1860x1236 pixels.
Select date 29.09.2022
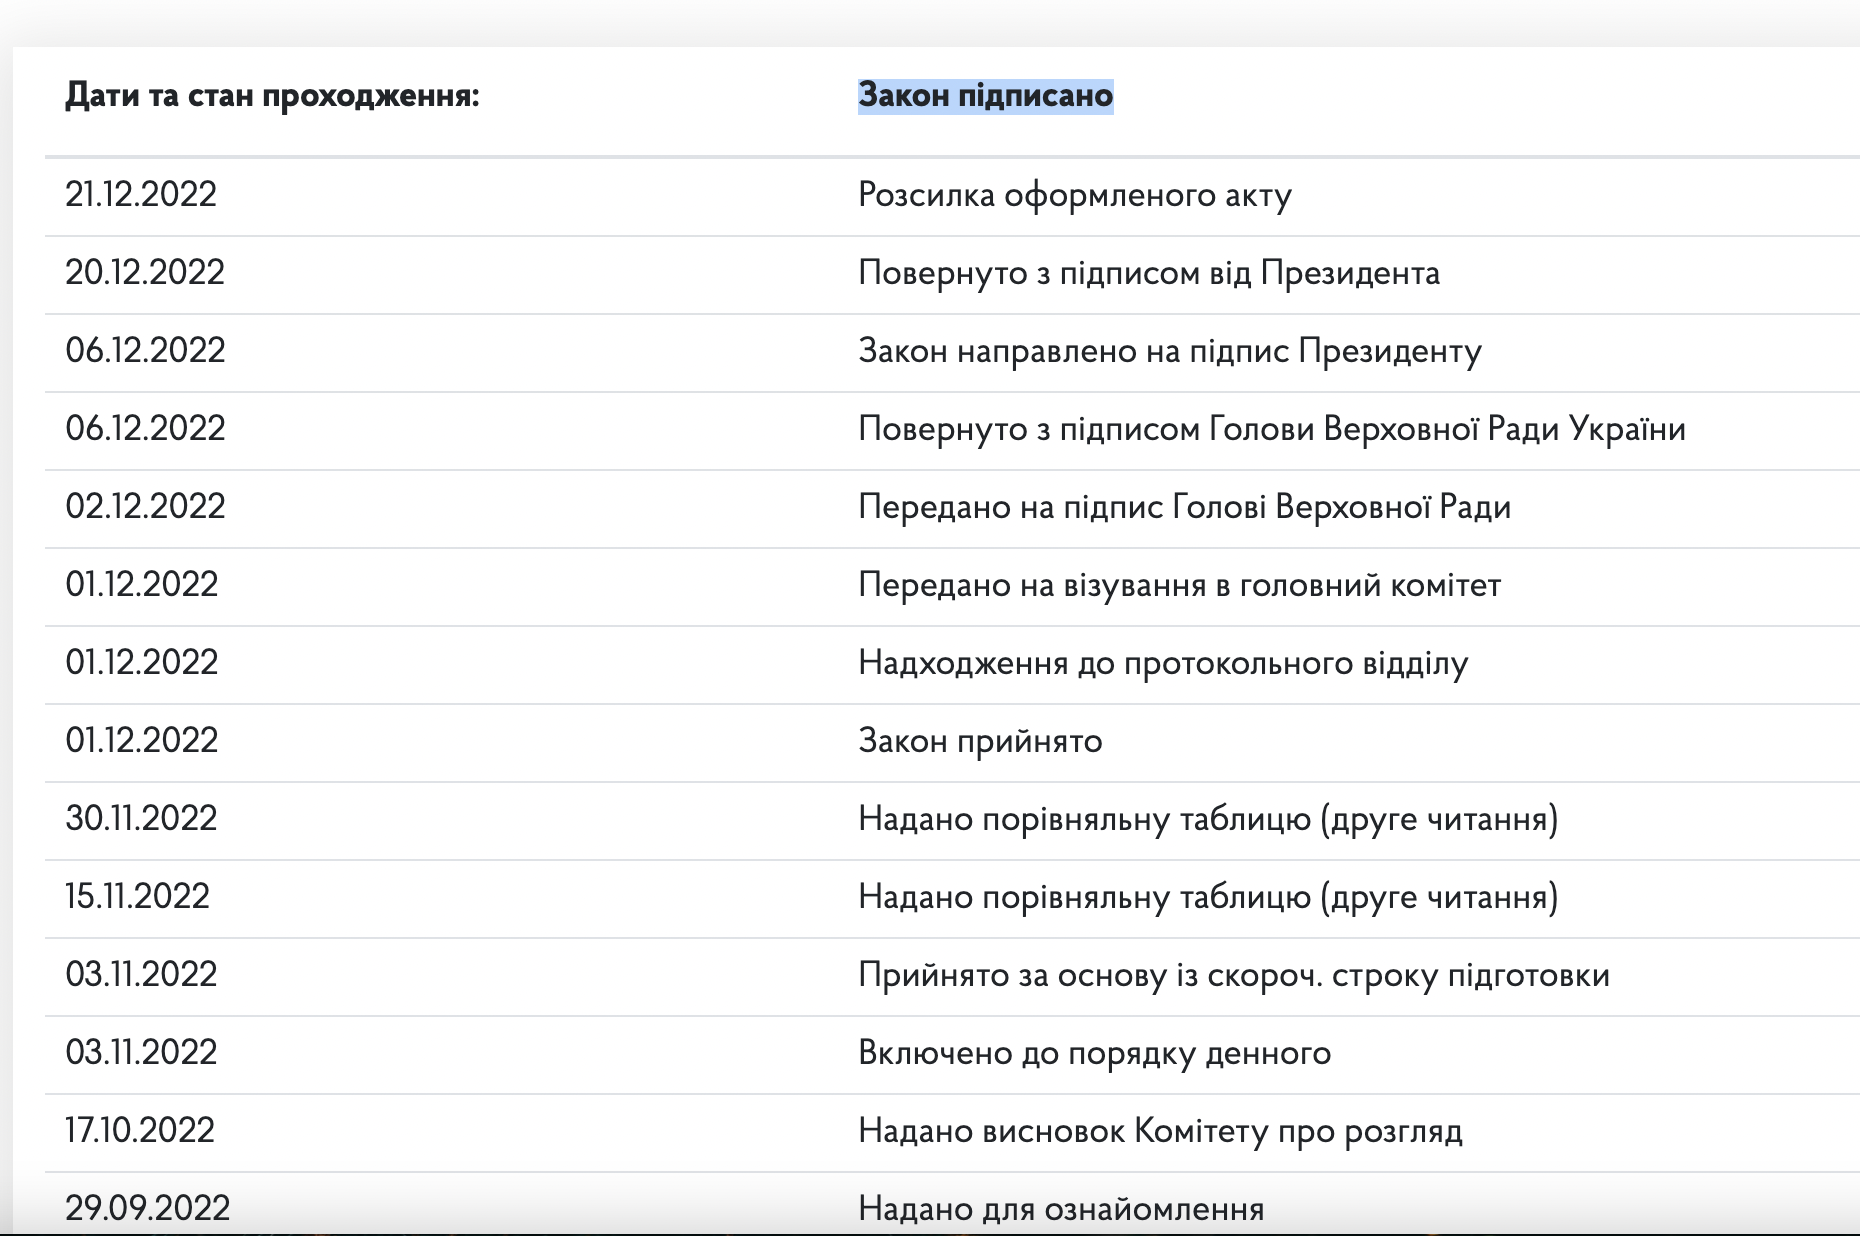148,1208
